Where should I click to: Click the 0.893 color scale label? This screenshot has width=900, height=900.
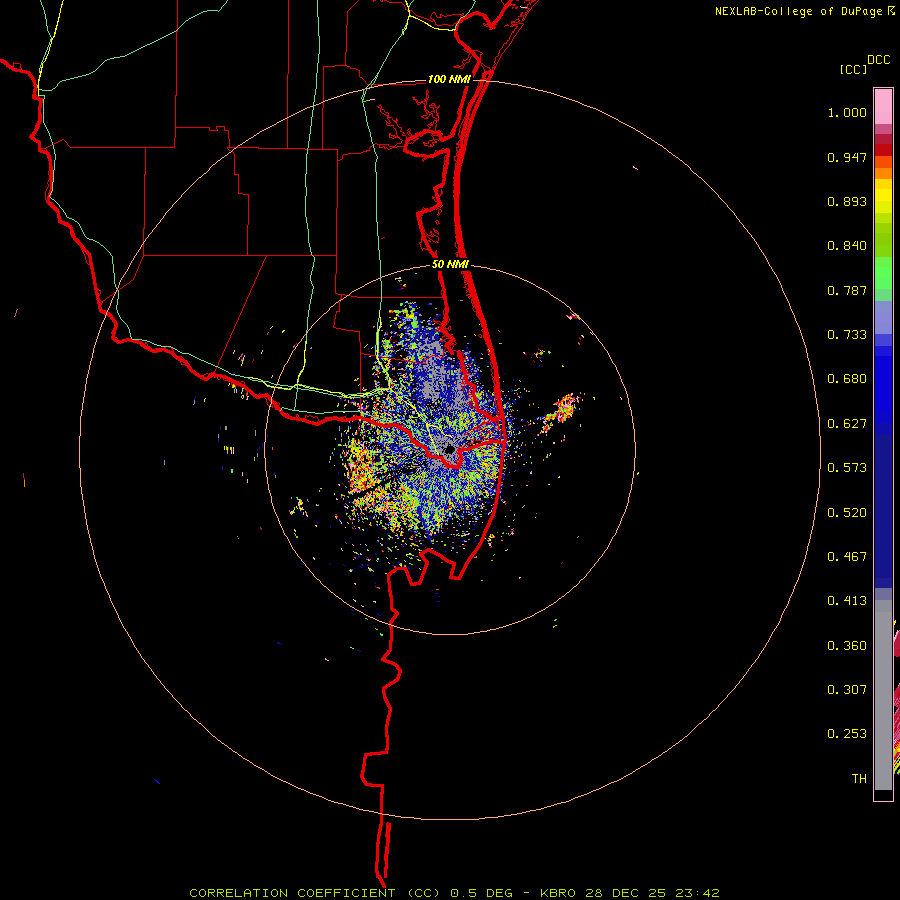coord(847,201)
